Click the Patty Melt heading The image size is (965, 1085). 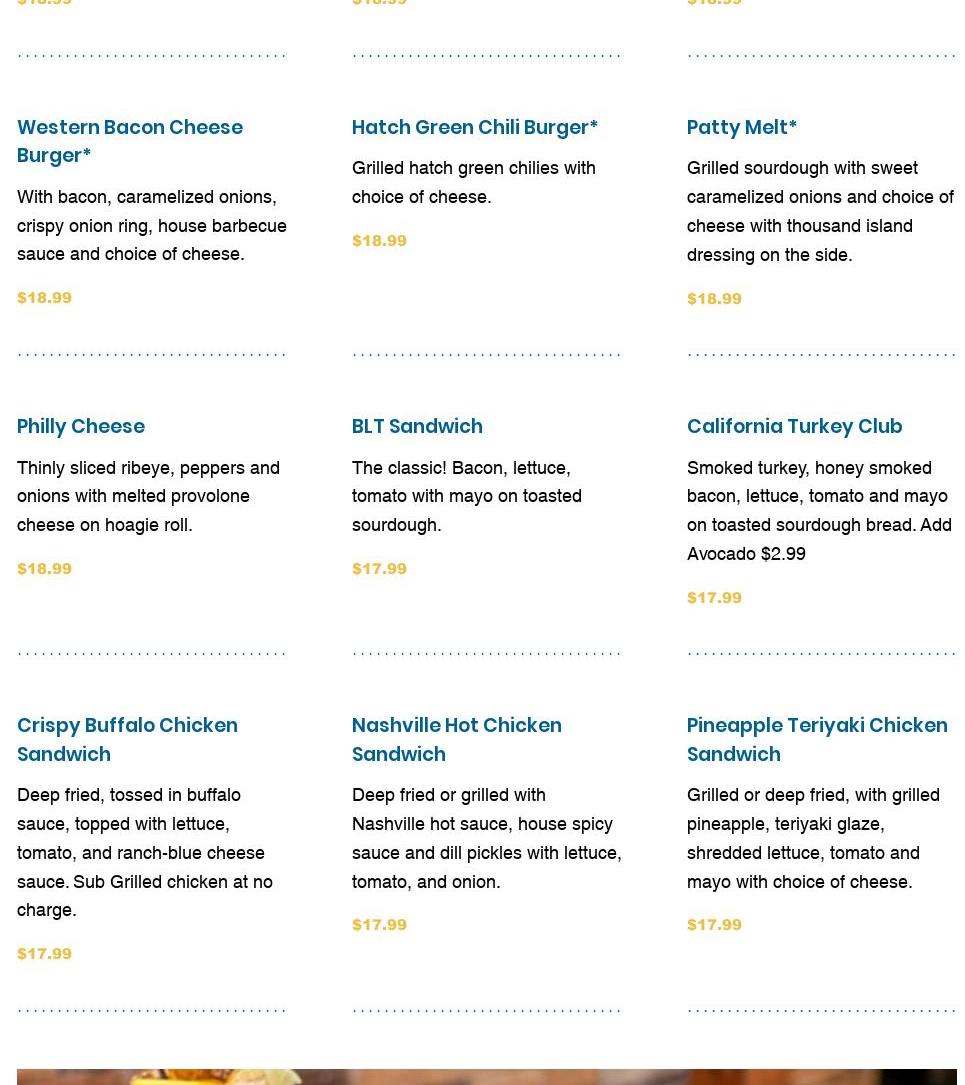coord(741,127)
